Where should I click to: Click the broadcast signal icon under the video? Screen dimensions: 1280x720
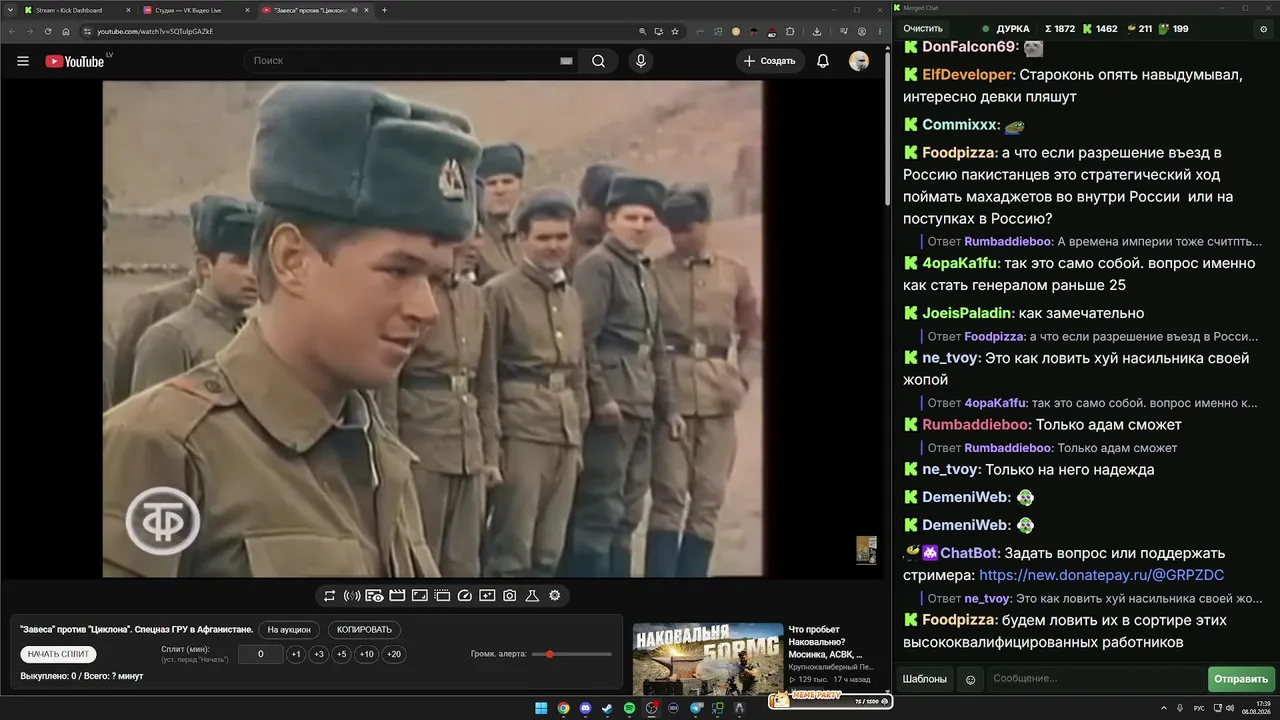352,596
